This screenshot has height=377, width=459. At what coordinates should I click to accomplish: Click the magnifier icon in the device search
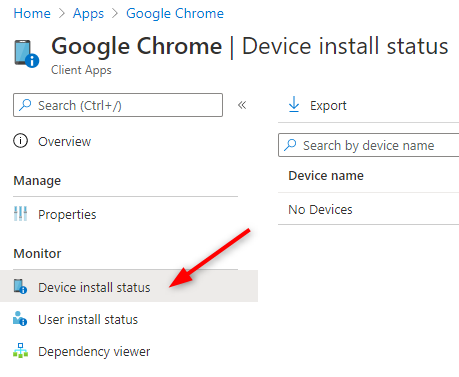(x=290, y=145)
